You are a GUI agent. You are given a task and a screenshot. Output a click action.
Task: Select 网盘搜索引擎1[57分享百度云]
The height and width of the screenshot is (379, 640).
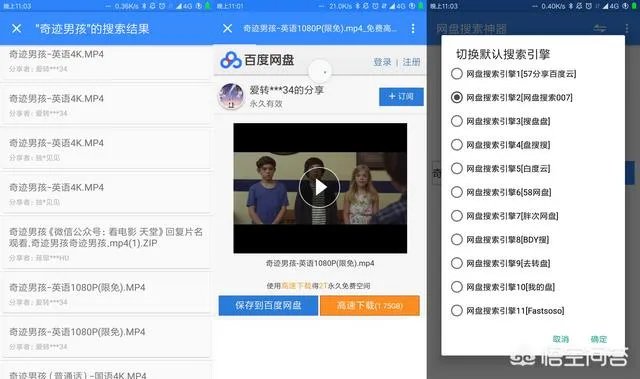514,74
